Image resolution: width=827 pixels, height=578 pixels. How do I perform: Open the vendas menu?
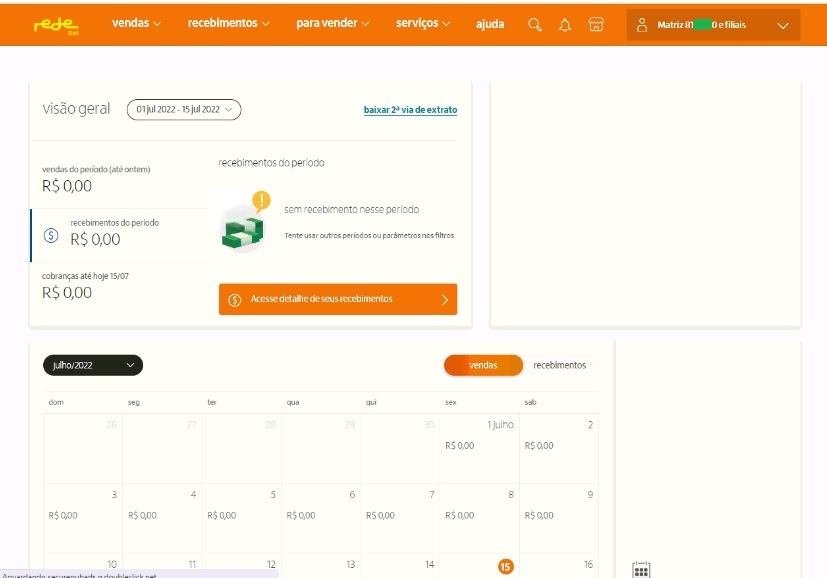(136, 23)
